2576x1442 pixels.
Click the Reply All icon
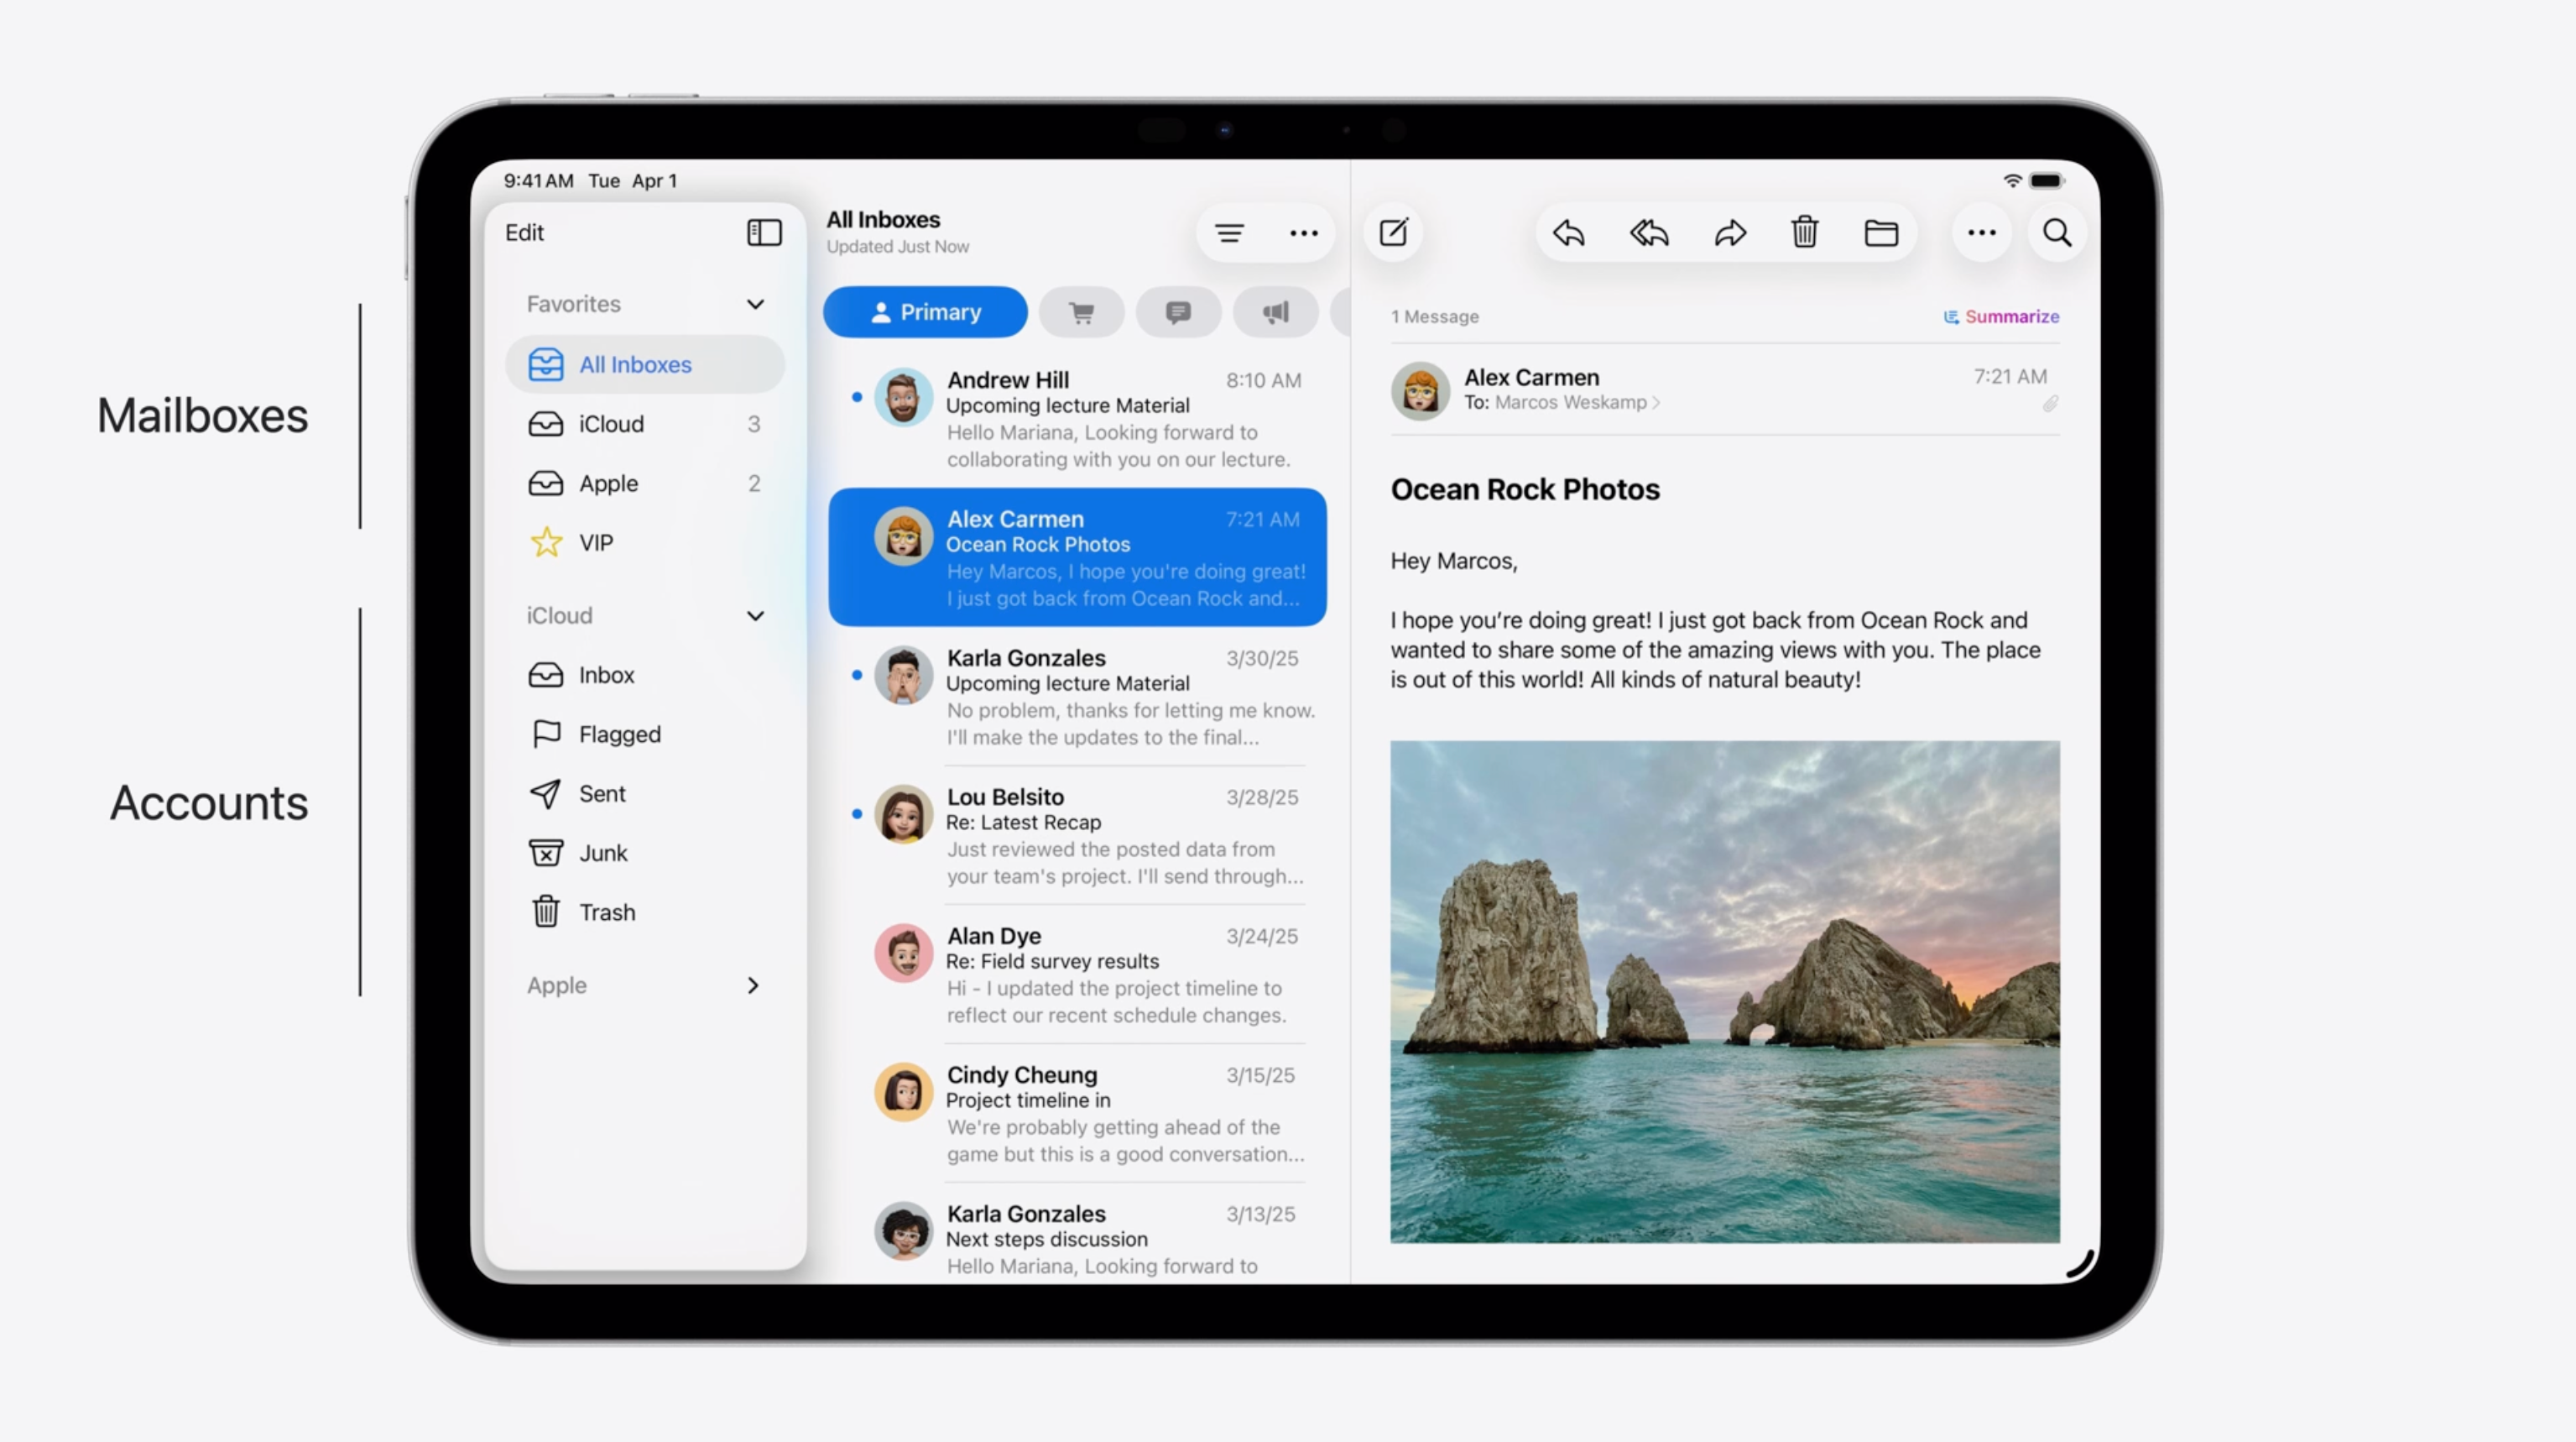tap(1649, 233)
